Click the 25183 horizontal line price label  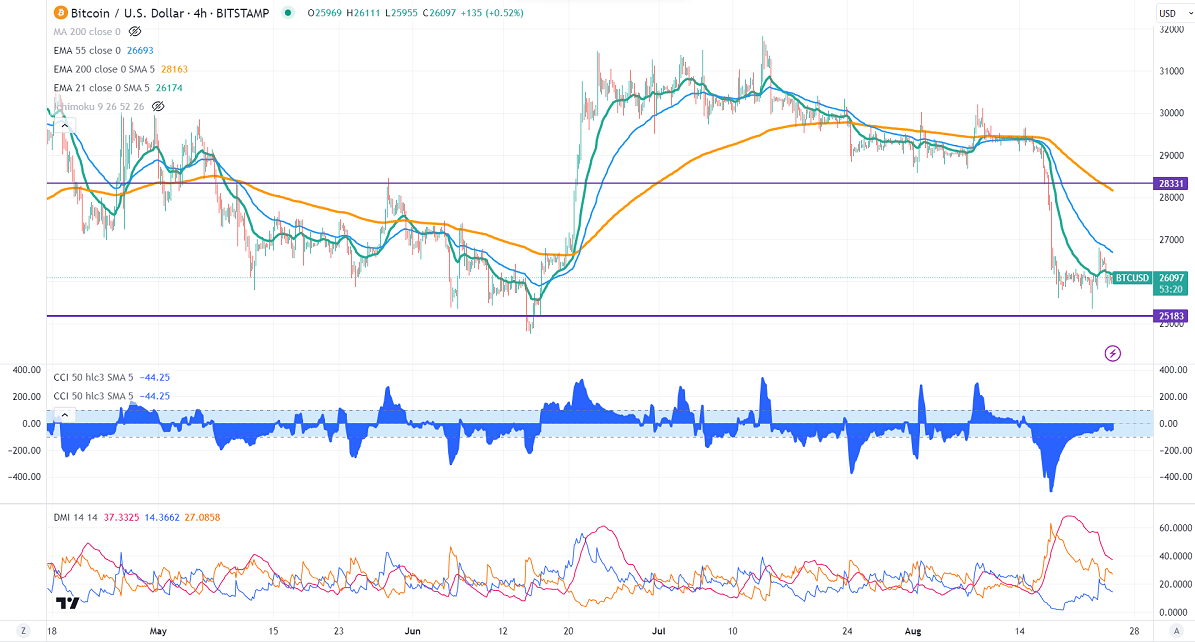[x=1171, y=316]
